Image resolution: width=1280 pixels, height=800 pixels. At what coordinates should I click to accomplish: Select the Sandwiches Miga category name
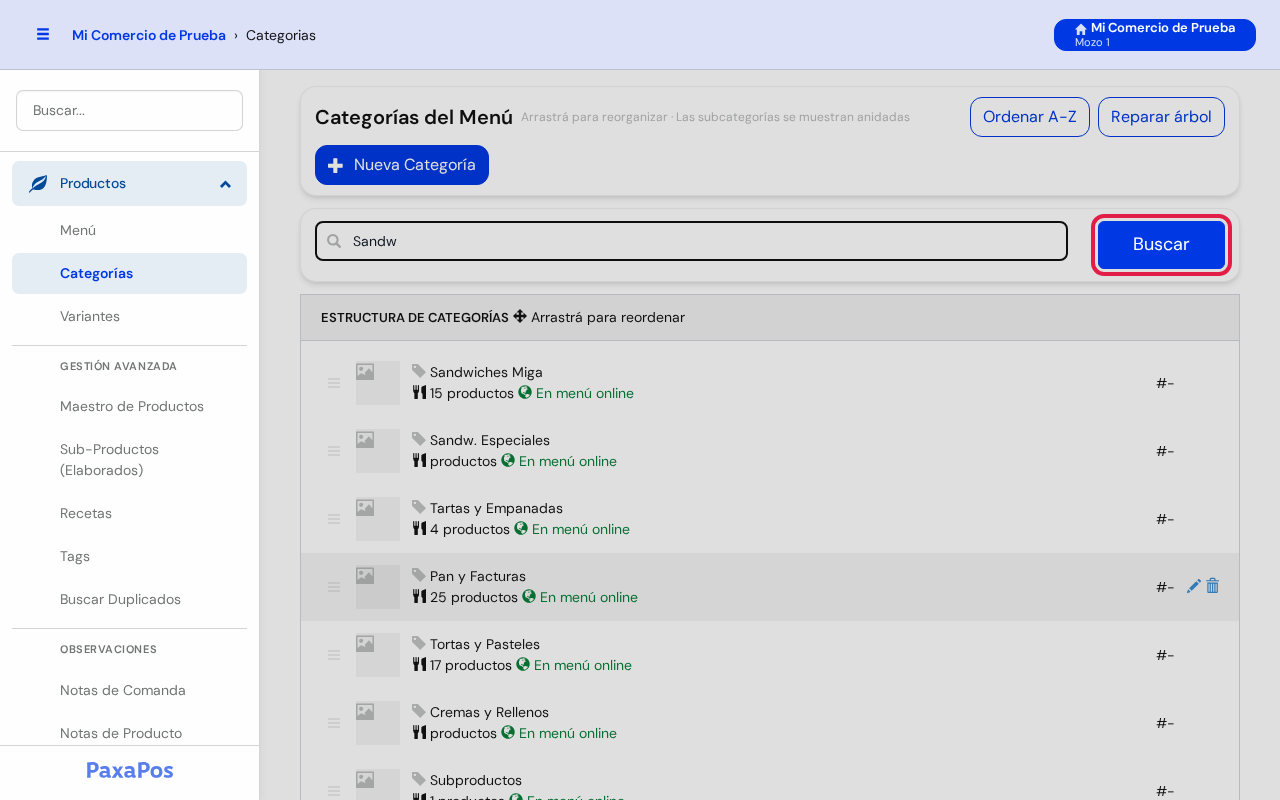click(486, 372)
